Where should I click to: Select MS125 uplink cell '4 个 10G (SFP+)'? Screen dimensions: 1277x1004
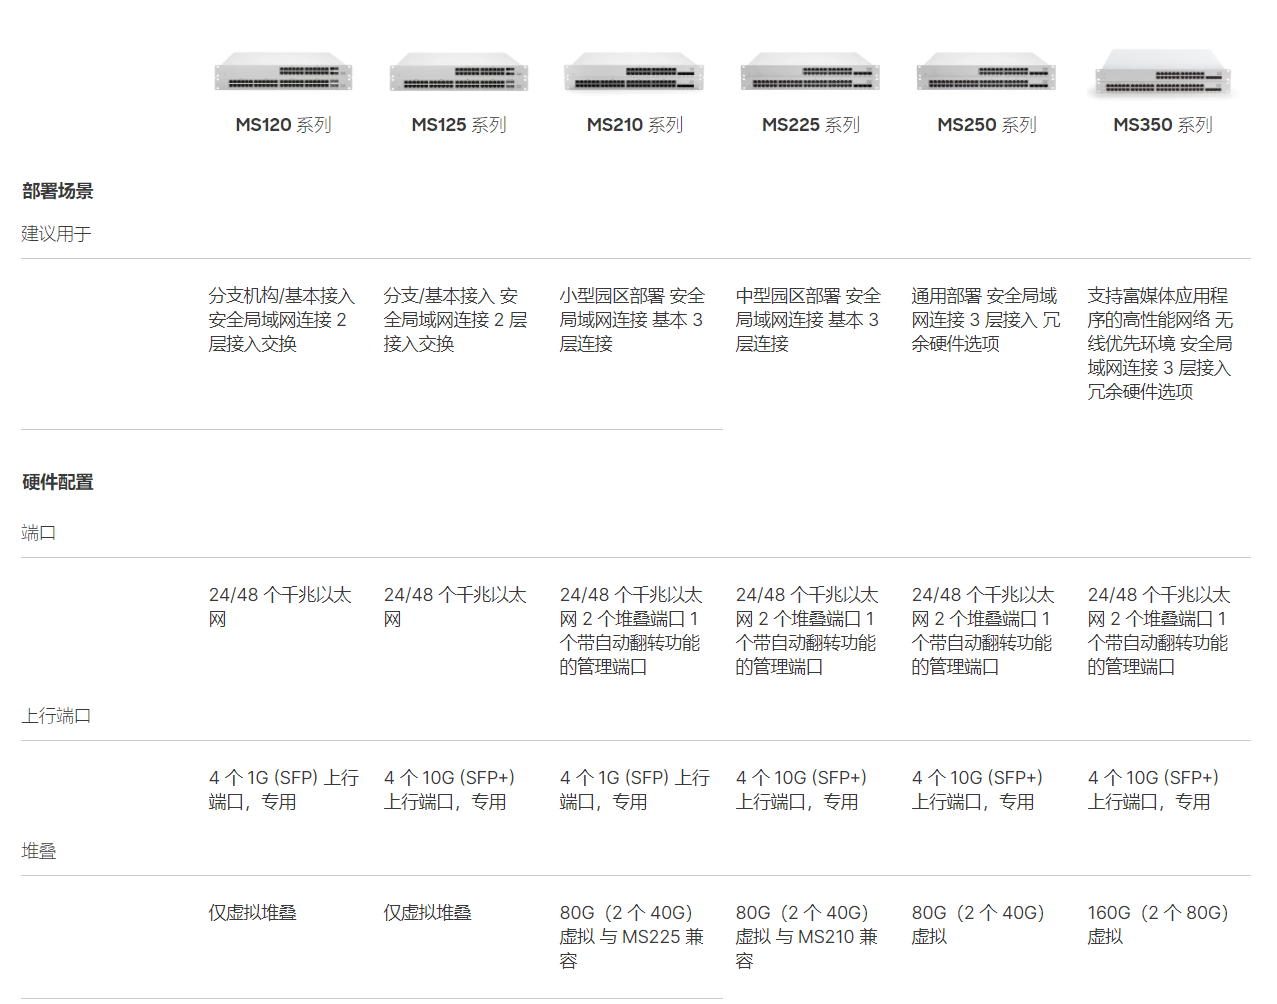450,790
